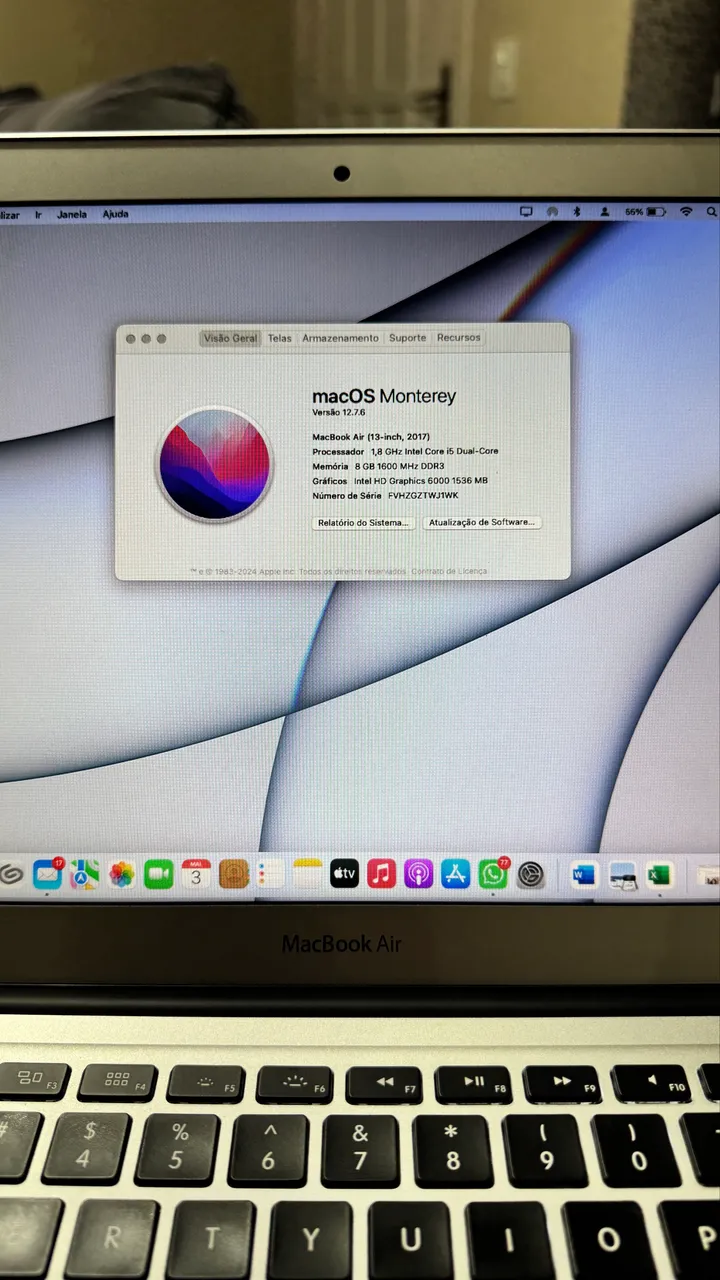Open the Ajuda menu
The image size is (720, 1280).
point(115,214)
